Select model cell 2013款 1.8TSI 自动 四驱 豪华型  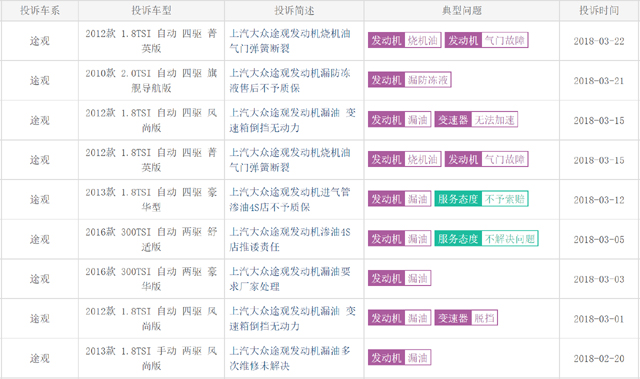click(151, 199)
